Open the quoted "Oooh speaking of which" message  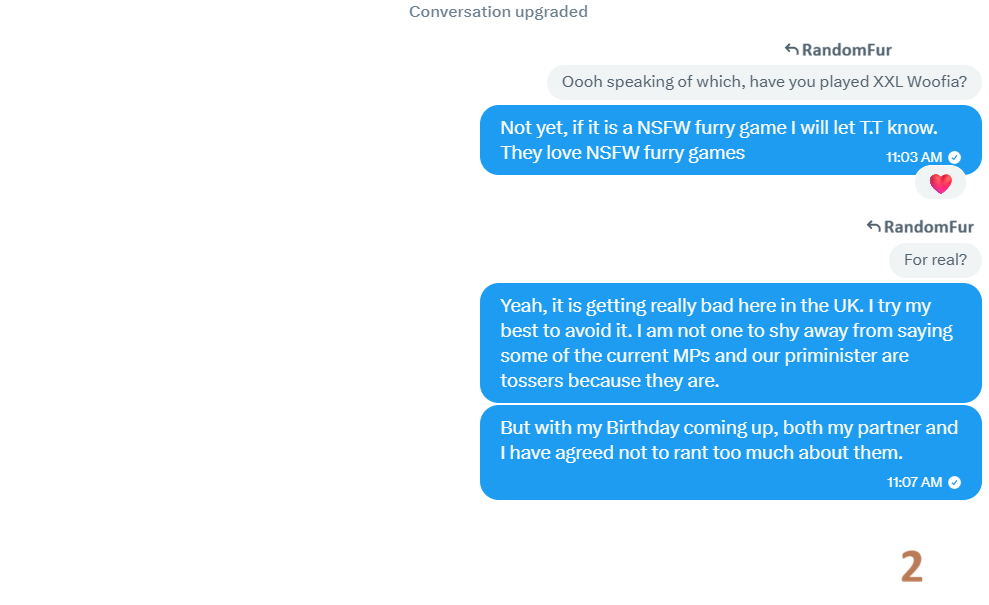pos(764,82)
